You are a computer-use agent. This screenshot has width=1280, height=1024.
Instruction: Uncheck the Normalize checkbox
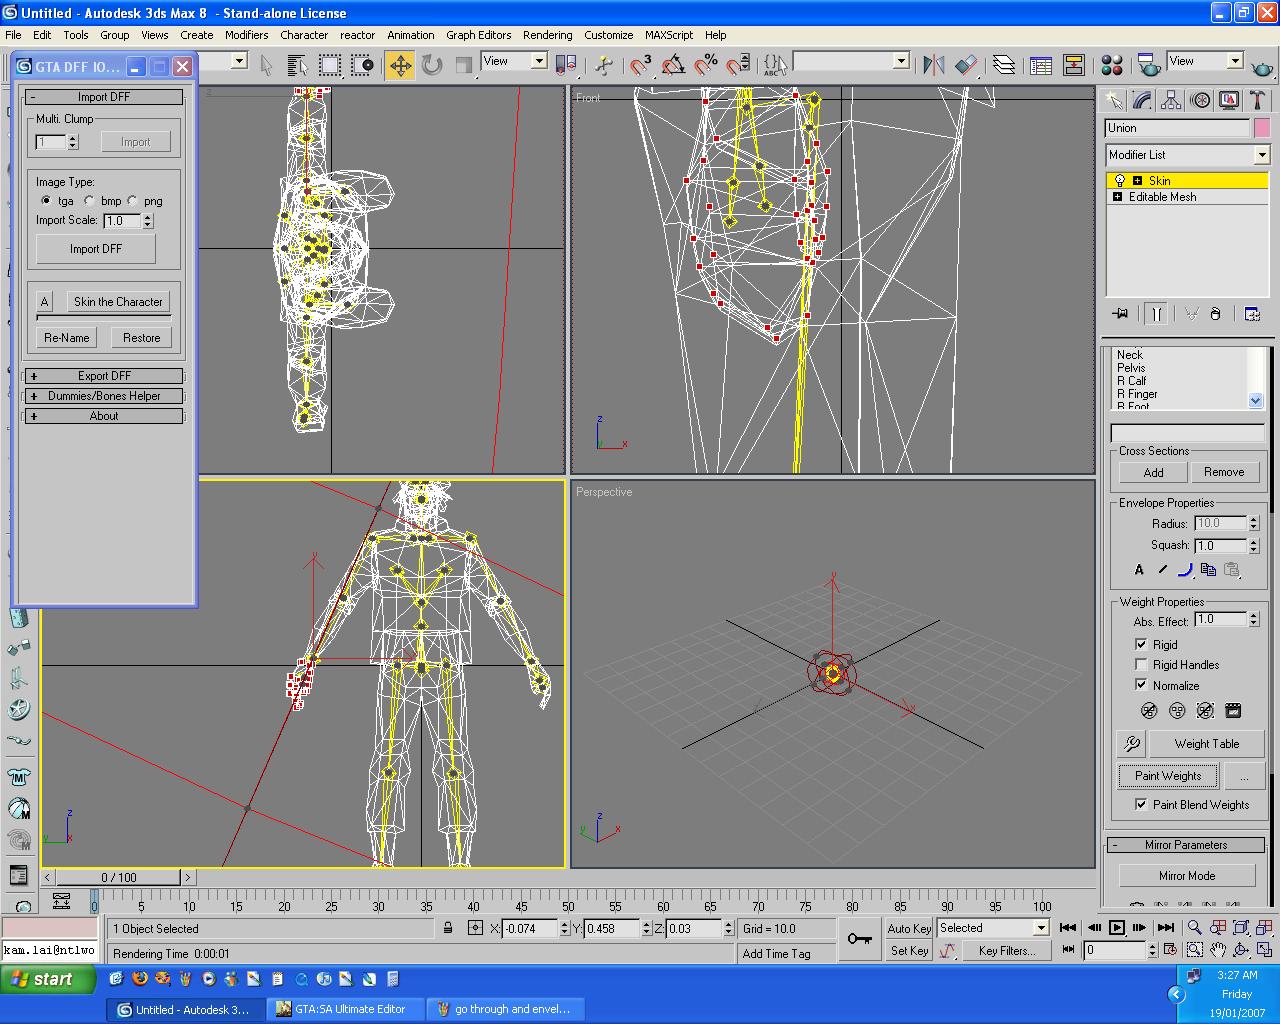click(x=1141, y=686)
